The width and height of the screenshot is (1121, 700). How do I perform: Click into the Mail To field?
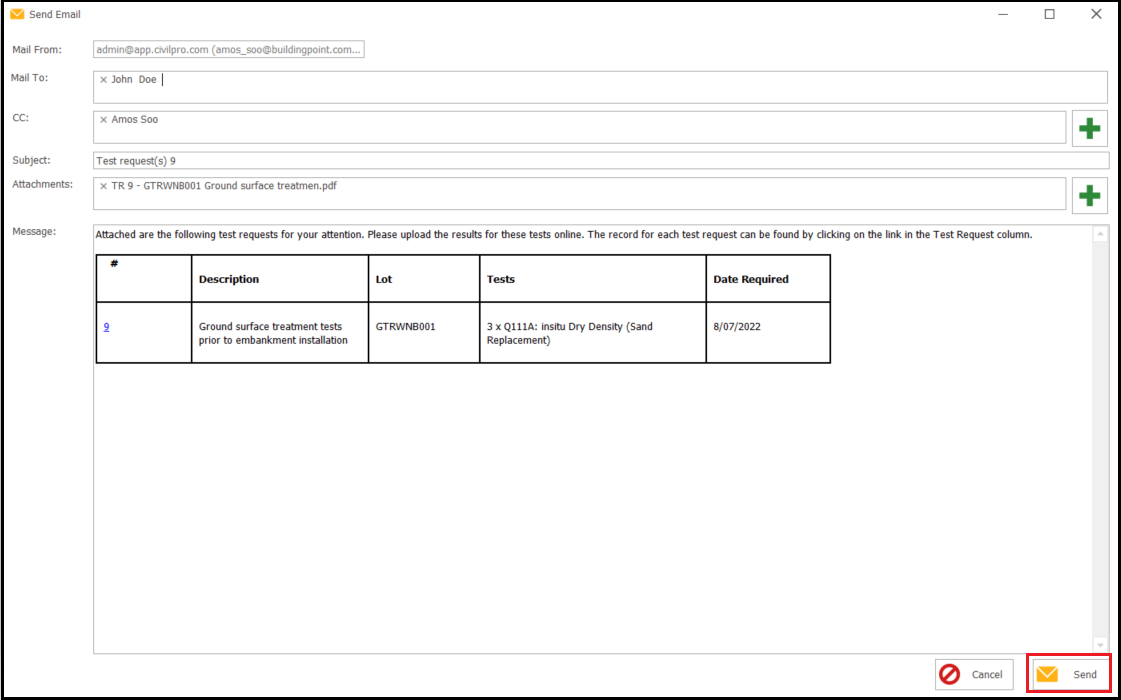(601, 87)
